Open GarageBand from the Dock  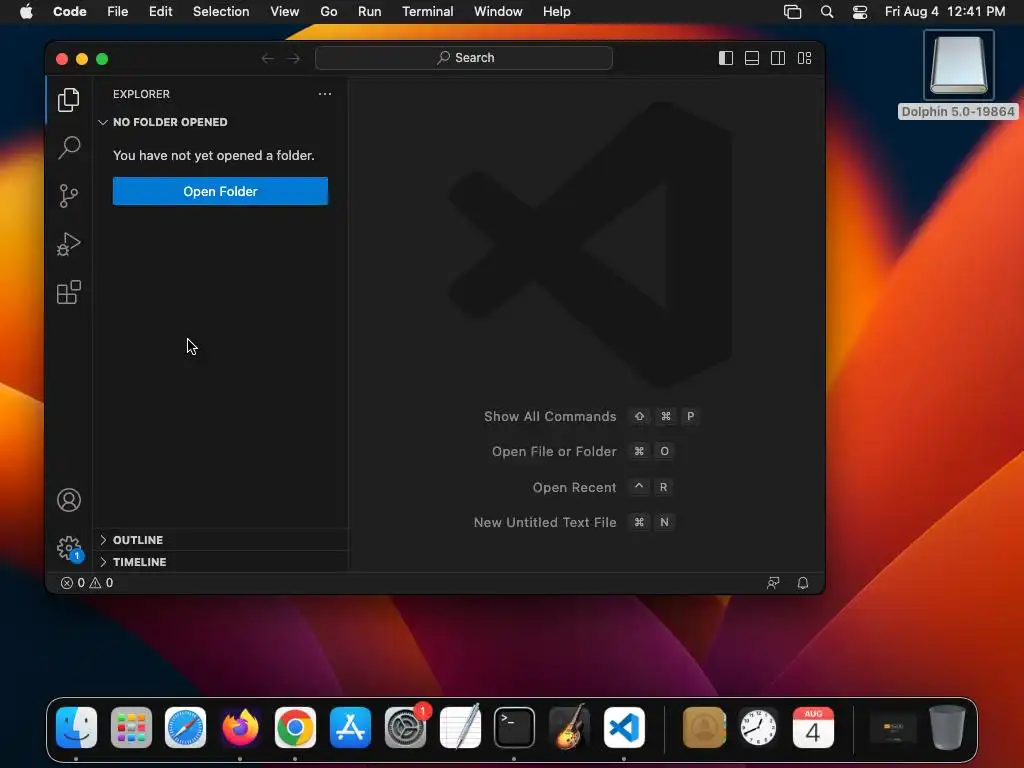tap(569, 727)
